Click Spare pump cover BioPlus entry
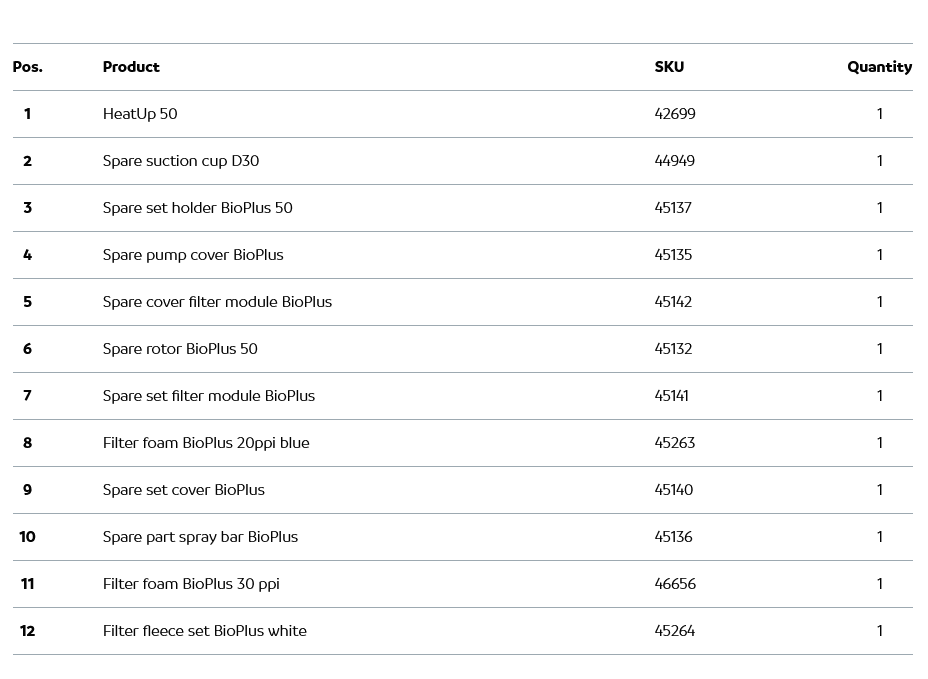 (193, 255)
